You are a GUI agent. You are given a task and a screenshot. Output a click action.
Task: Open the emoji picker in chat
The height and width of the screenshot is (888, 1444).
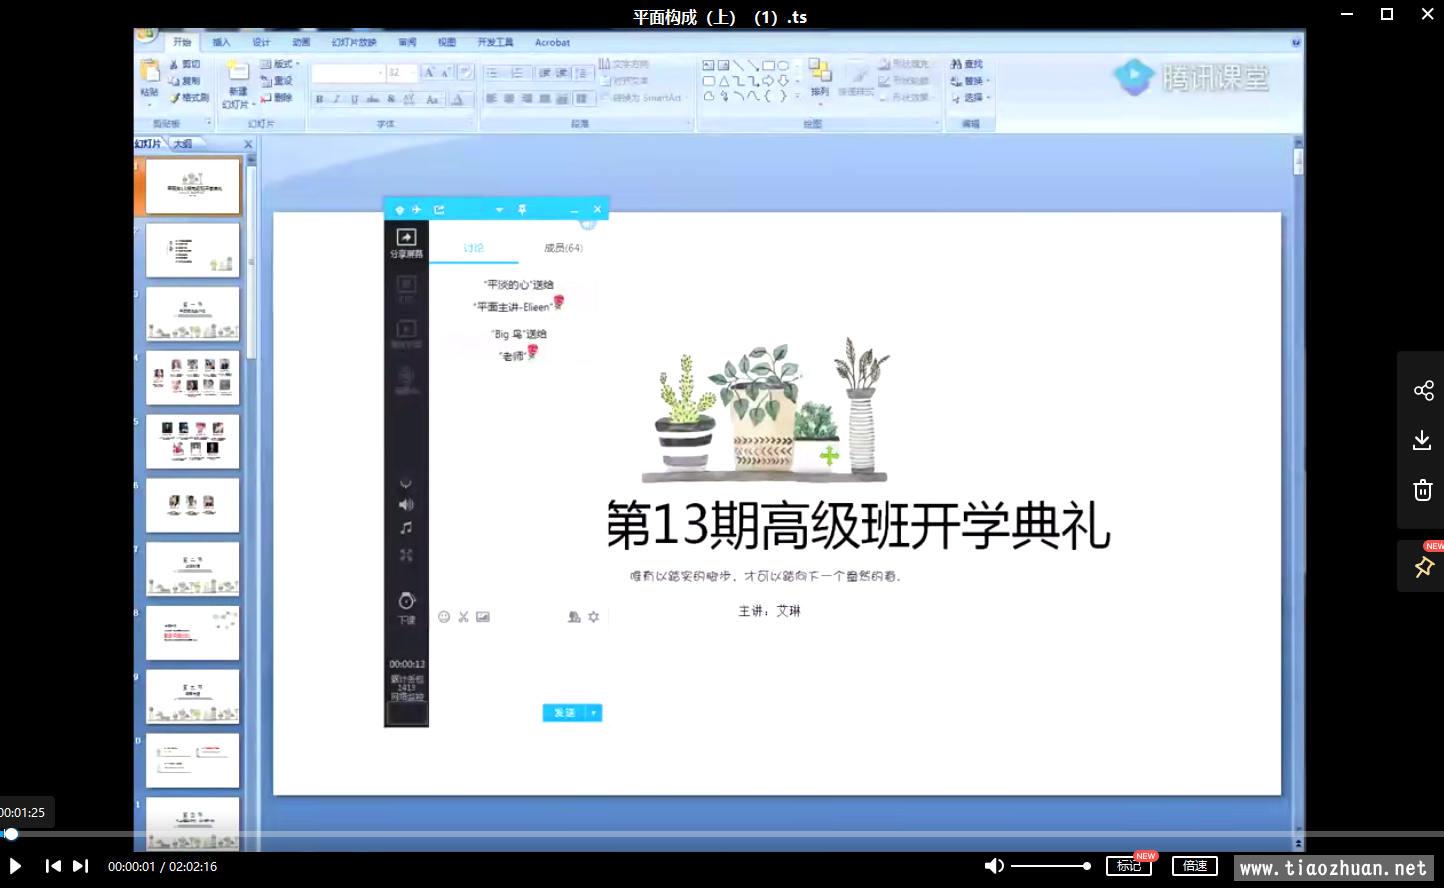pyautogui.click(x=444, y=617)
